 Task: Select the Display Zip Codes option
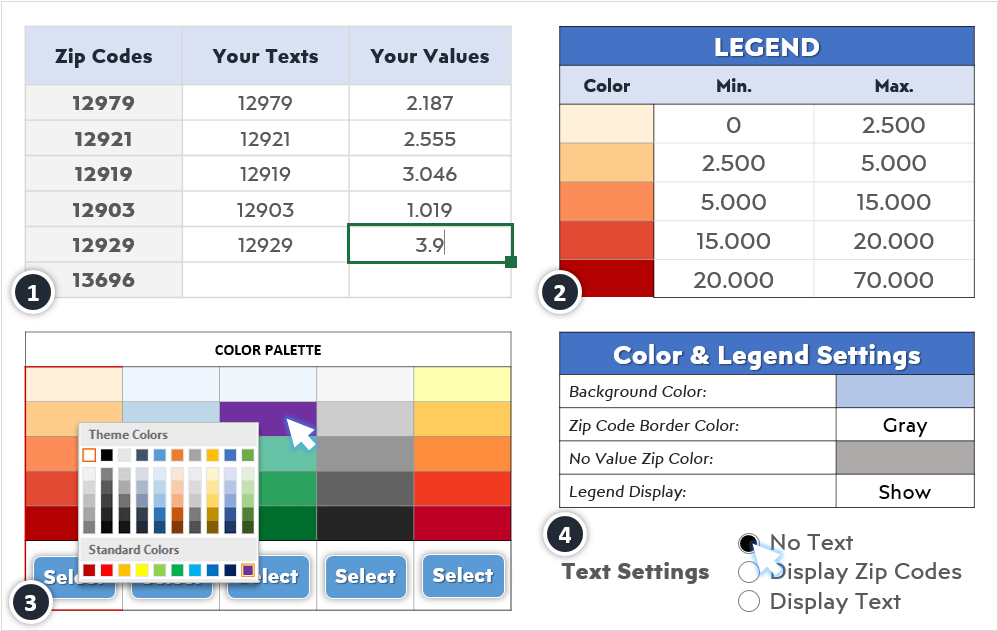point(749,572)
